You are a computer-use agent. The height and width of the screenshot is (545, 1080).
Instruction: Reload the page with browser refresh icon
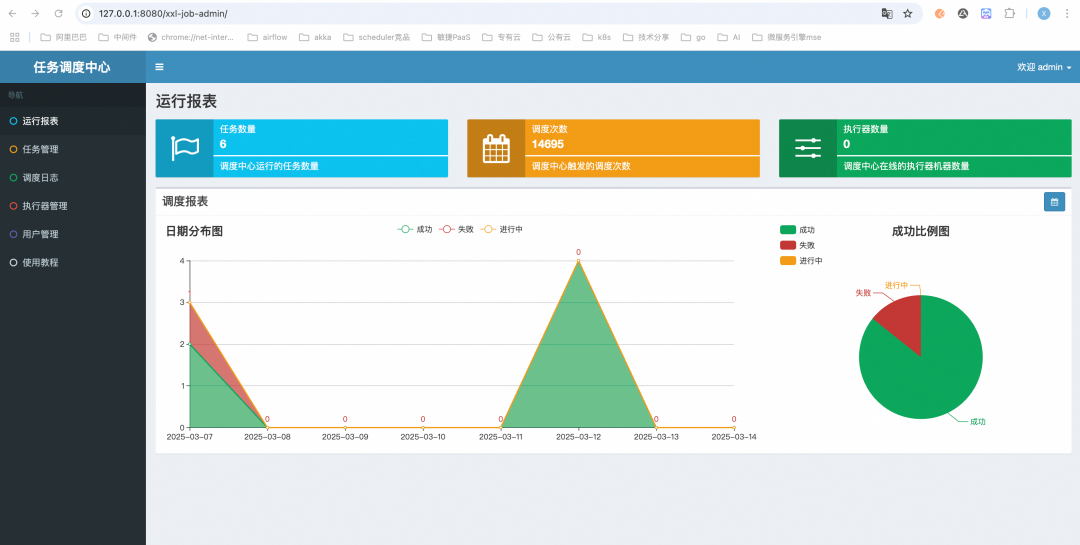click(x=59, y=14)
